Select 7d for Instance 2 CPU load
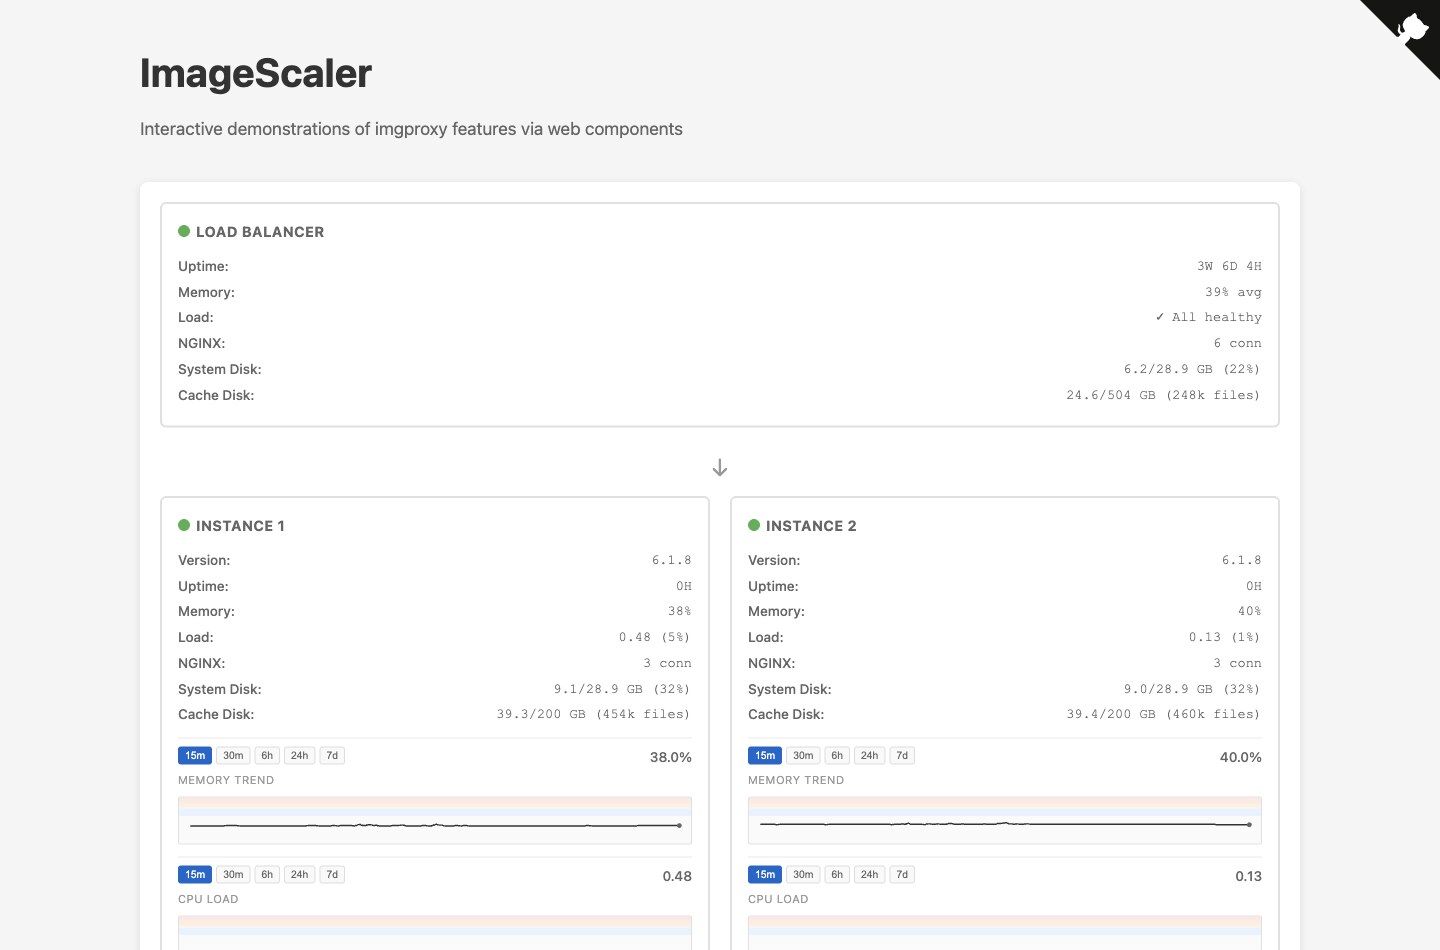Screen dimensions: 1440x950 click(902, 875)
